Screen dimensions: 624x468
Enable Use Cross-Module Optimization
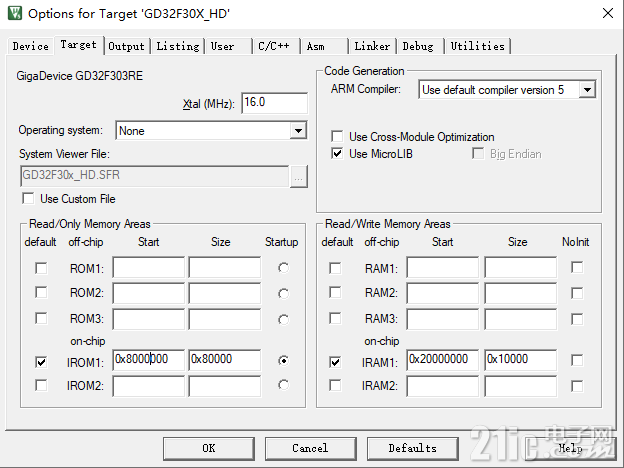(x=337, y=136)
